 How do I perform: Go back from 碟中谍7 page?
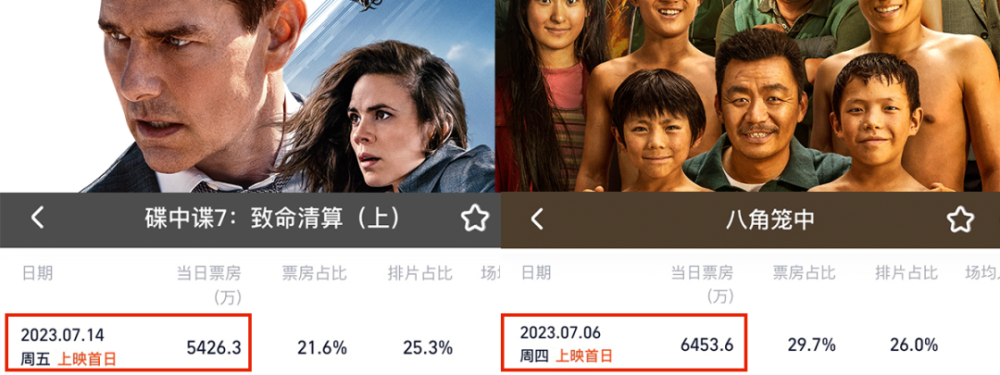pos(38,218)
